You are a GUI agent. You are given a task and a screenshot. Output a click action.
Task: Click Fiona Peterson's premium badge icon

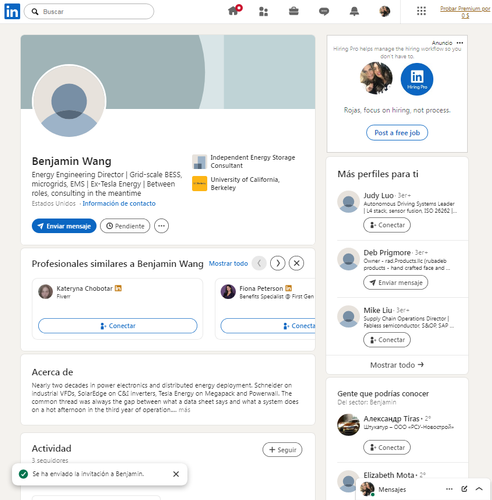289,288
